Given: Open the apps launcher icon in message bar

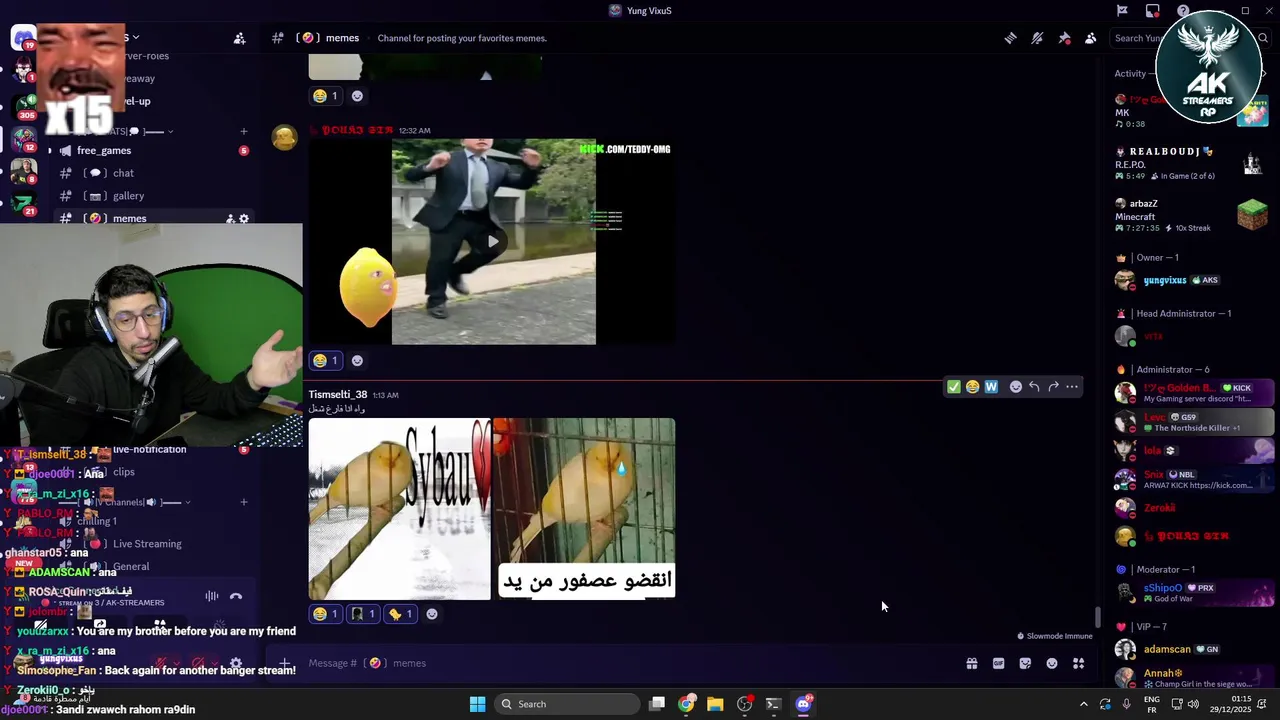Looking at the screenshot, I should tap(1079, 663).
